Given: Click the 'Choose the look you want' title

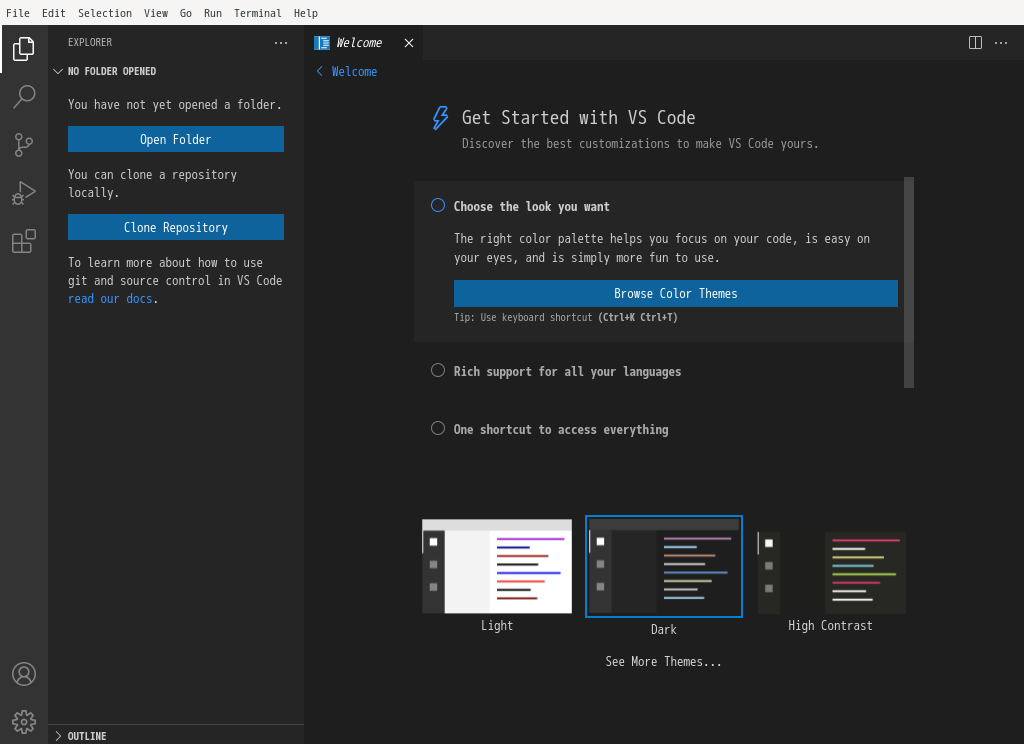Looking at the screenshot, I should [x=532, y=206].
